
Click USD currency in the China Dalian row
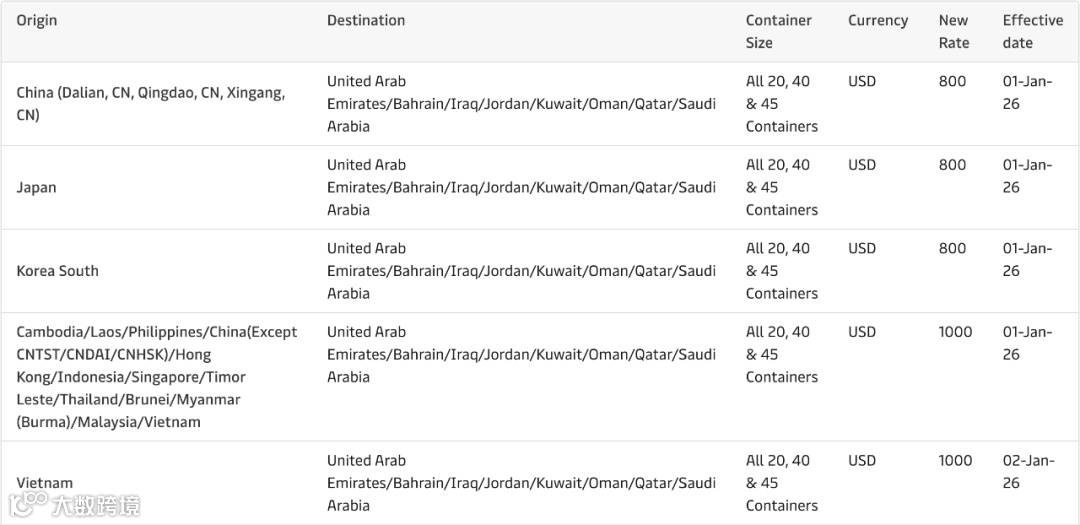click(861, 81)
